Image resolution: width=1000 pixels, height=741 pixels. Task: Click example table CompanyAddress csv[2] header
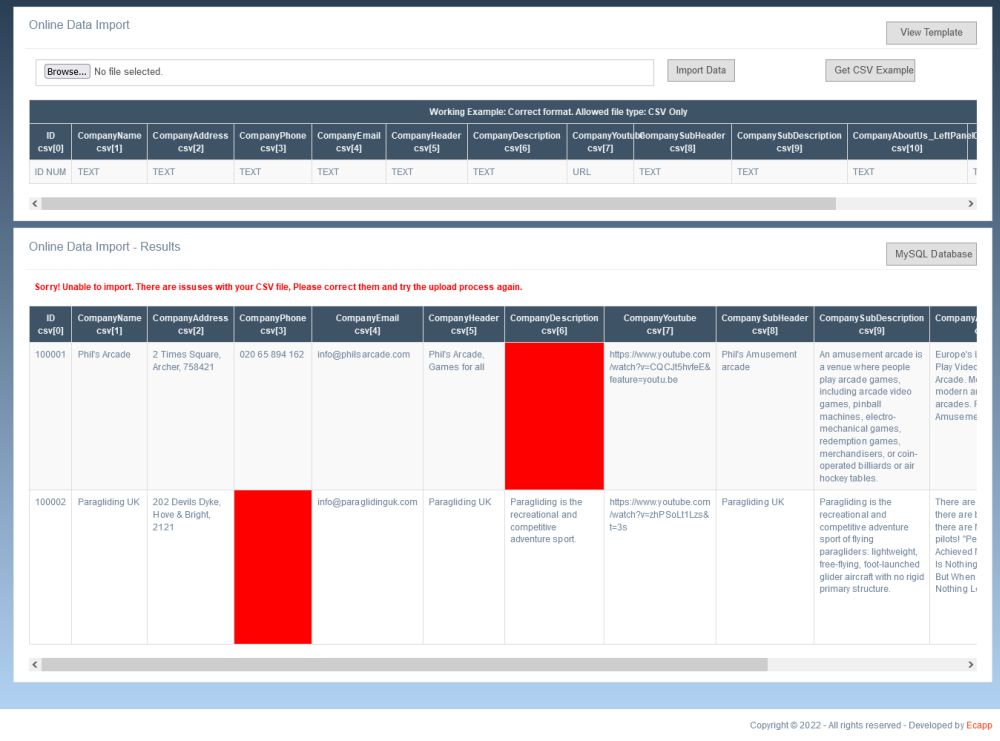pos(190,142)
